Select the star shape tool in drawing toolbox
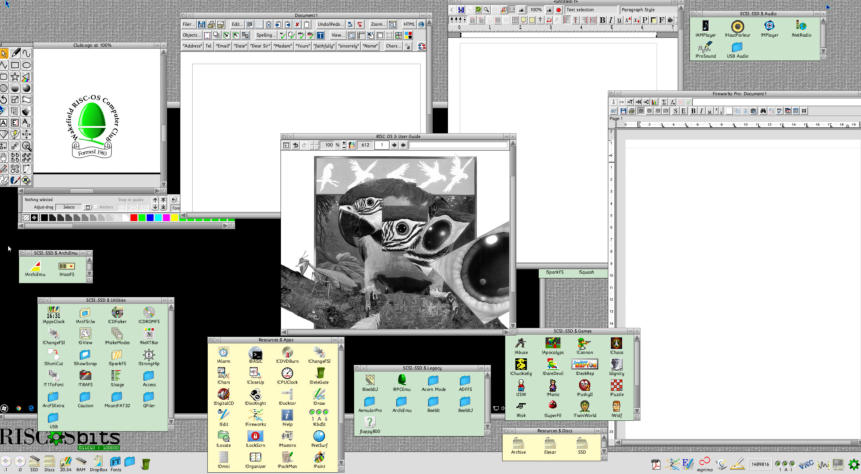The height and width of the screenshot is (474, 861). point(15,77)
